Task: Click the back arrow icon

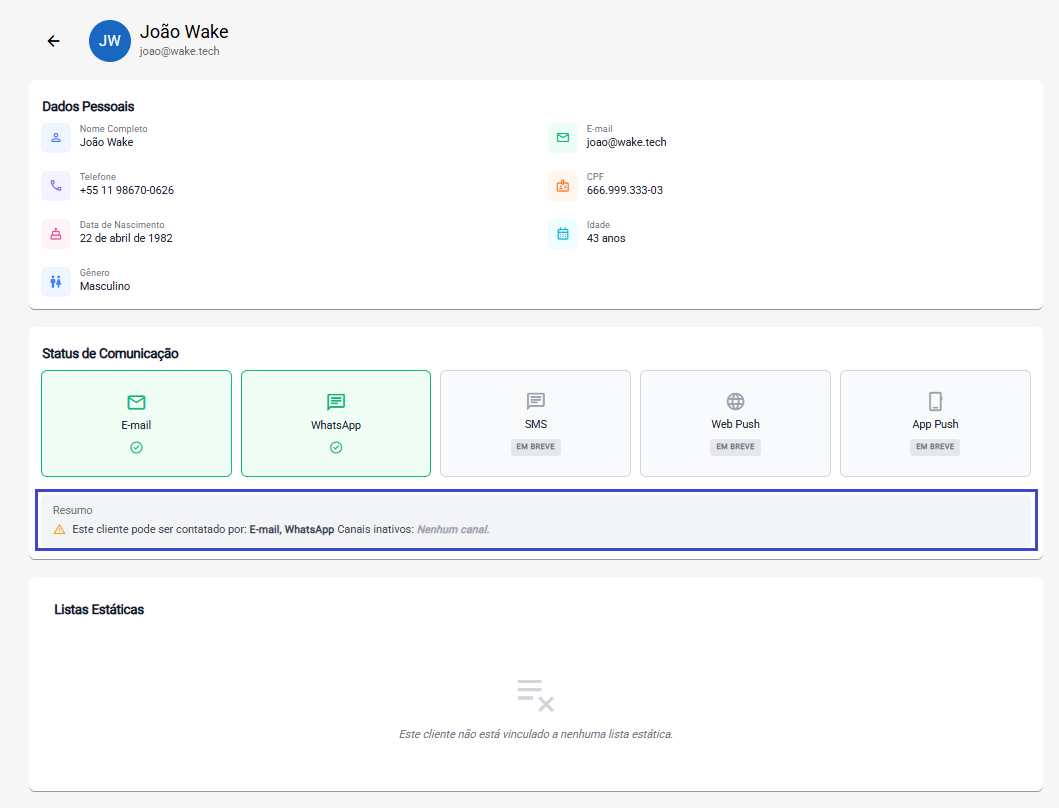Action: coord(54,41)
